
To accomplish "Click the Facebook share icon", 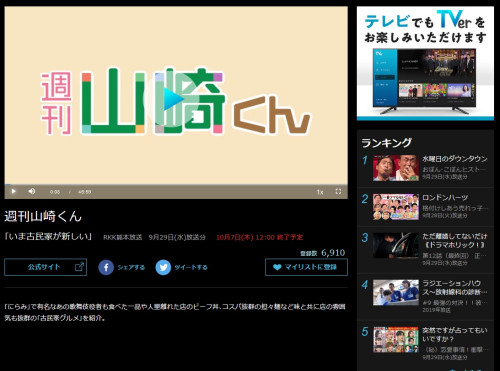I will pyautogui.click(x=106, y=267).
